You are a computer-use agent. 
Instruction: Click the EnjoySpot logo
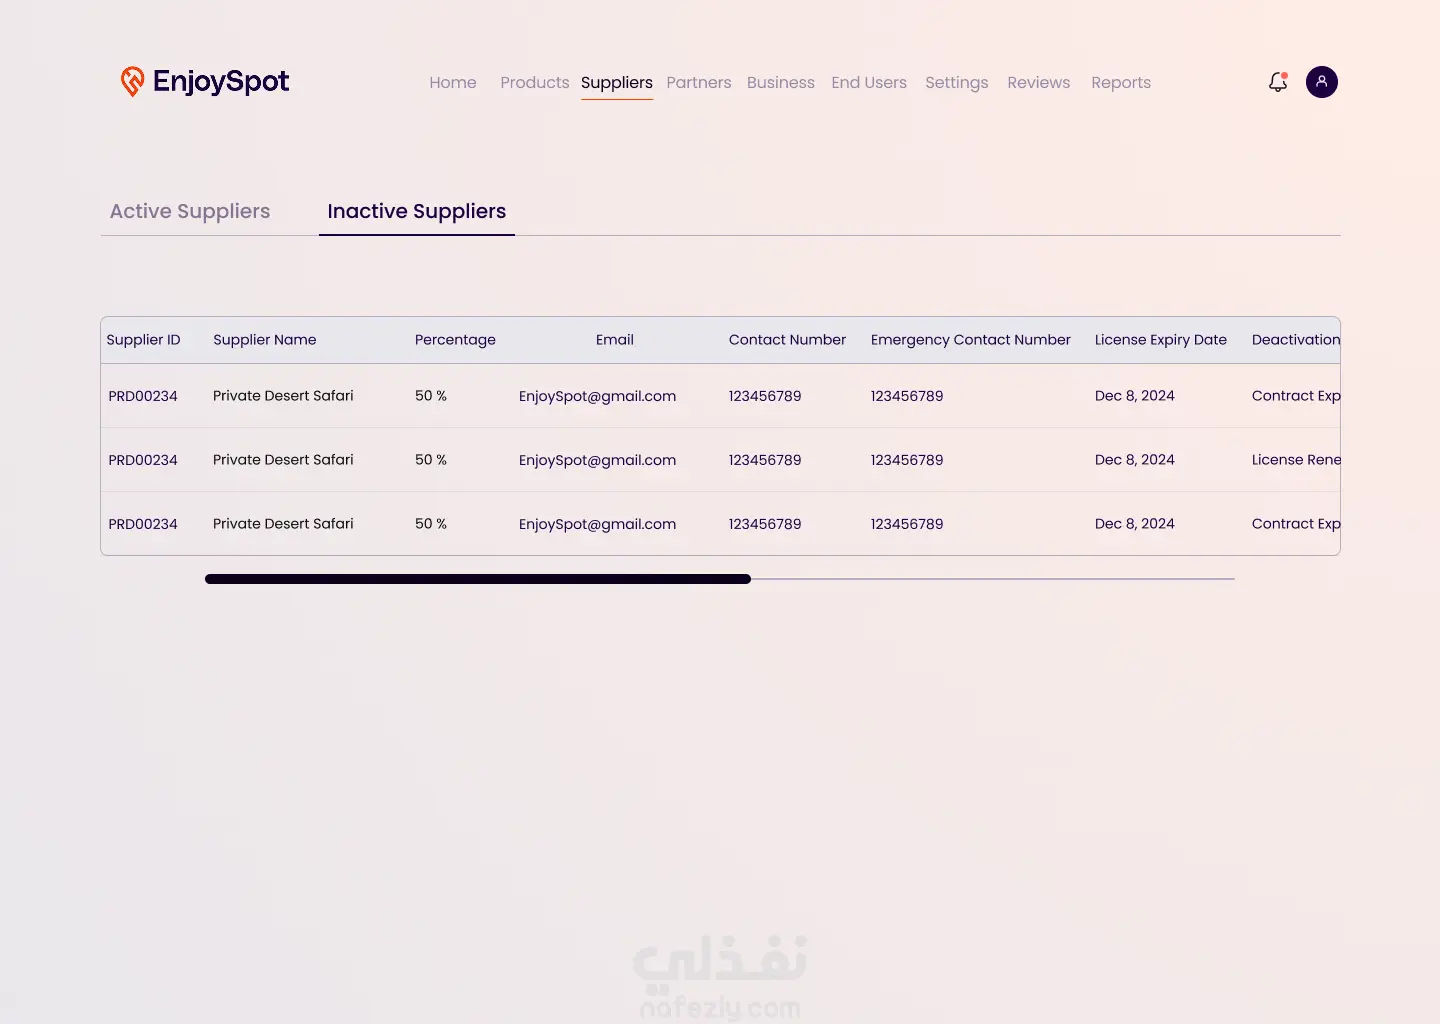(205, 82)
